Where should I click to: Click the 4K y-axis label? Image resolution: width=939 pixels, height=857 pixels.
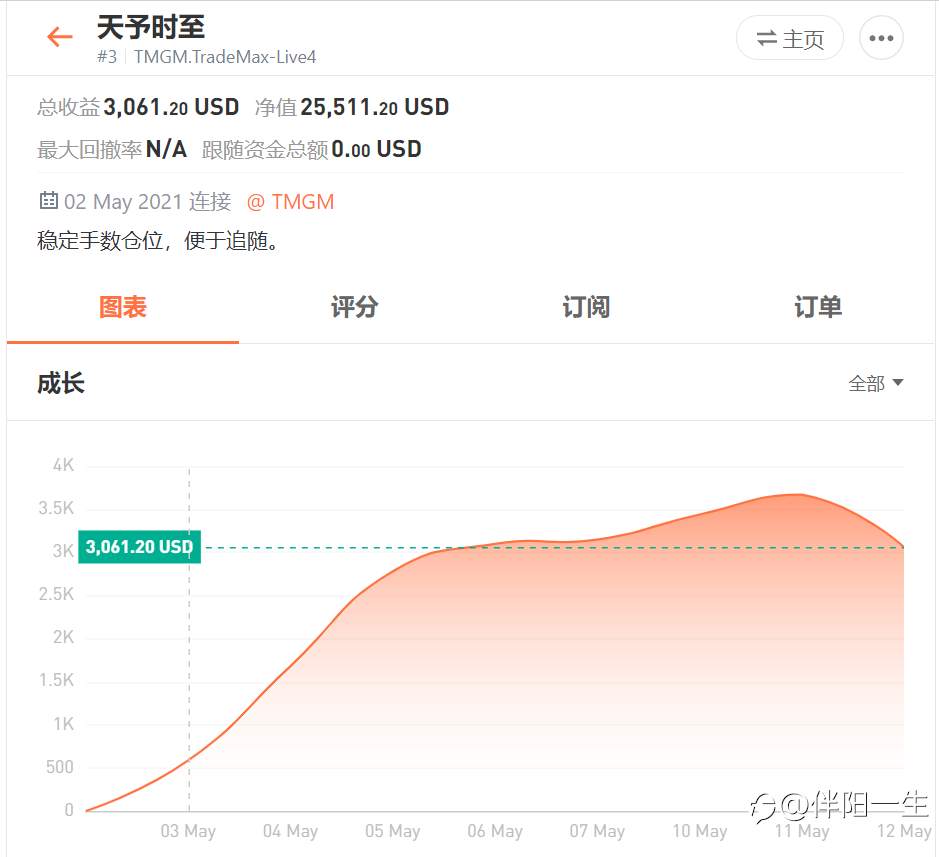coord(63,465)
